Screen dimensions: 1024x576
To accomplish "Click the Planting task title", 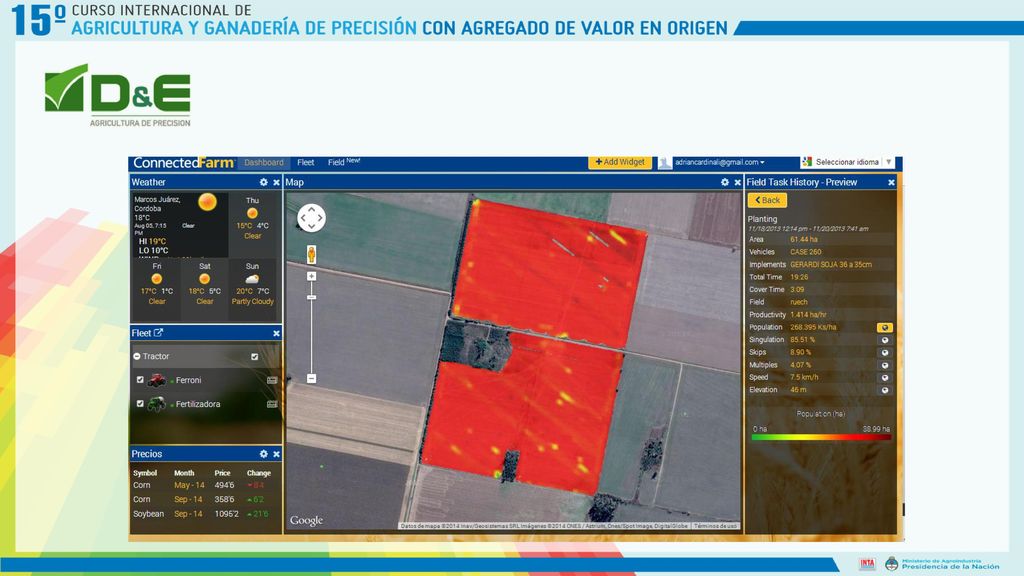I will tap(762, 219).
